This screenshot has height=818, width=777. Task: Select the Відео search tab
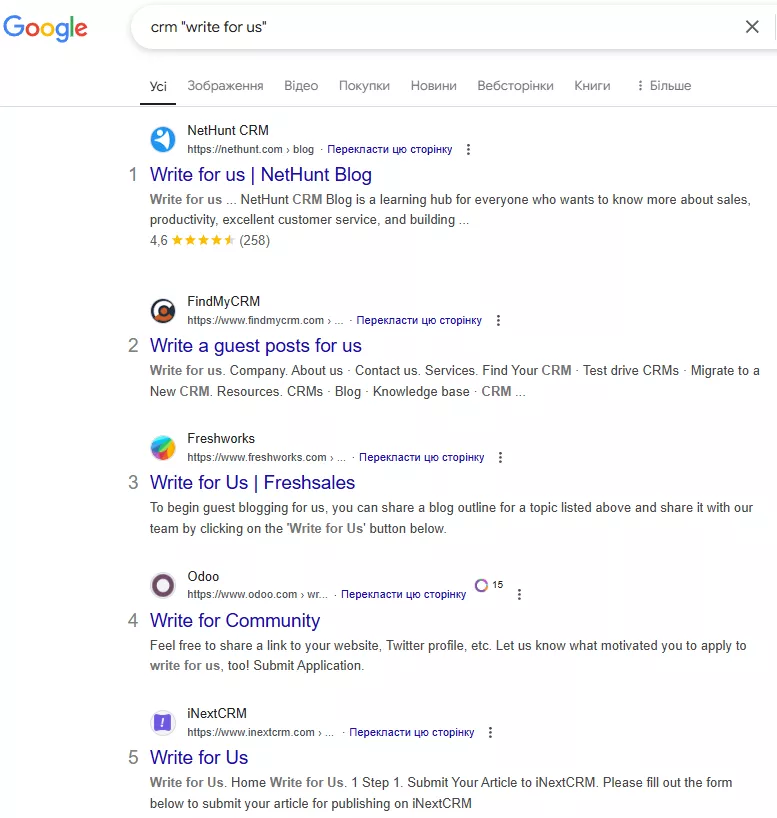coord(301,86)
